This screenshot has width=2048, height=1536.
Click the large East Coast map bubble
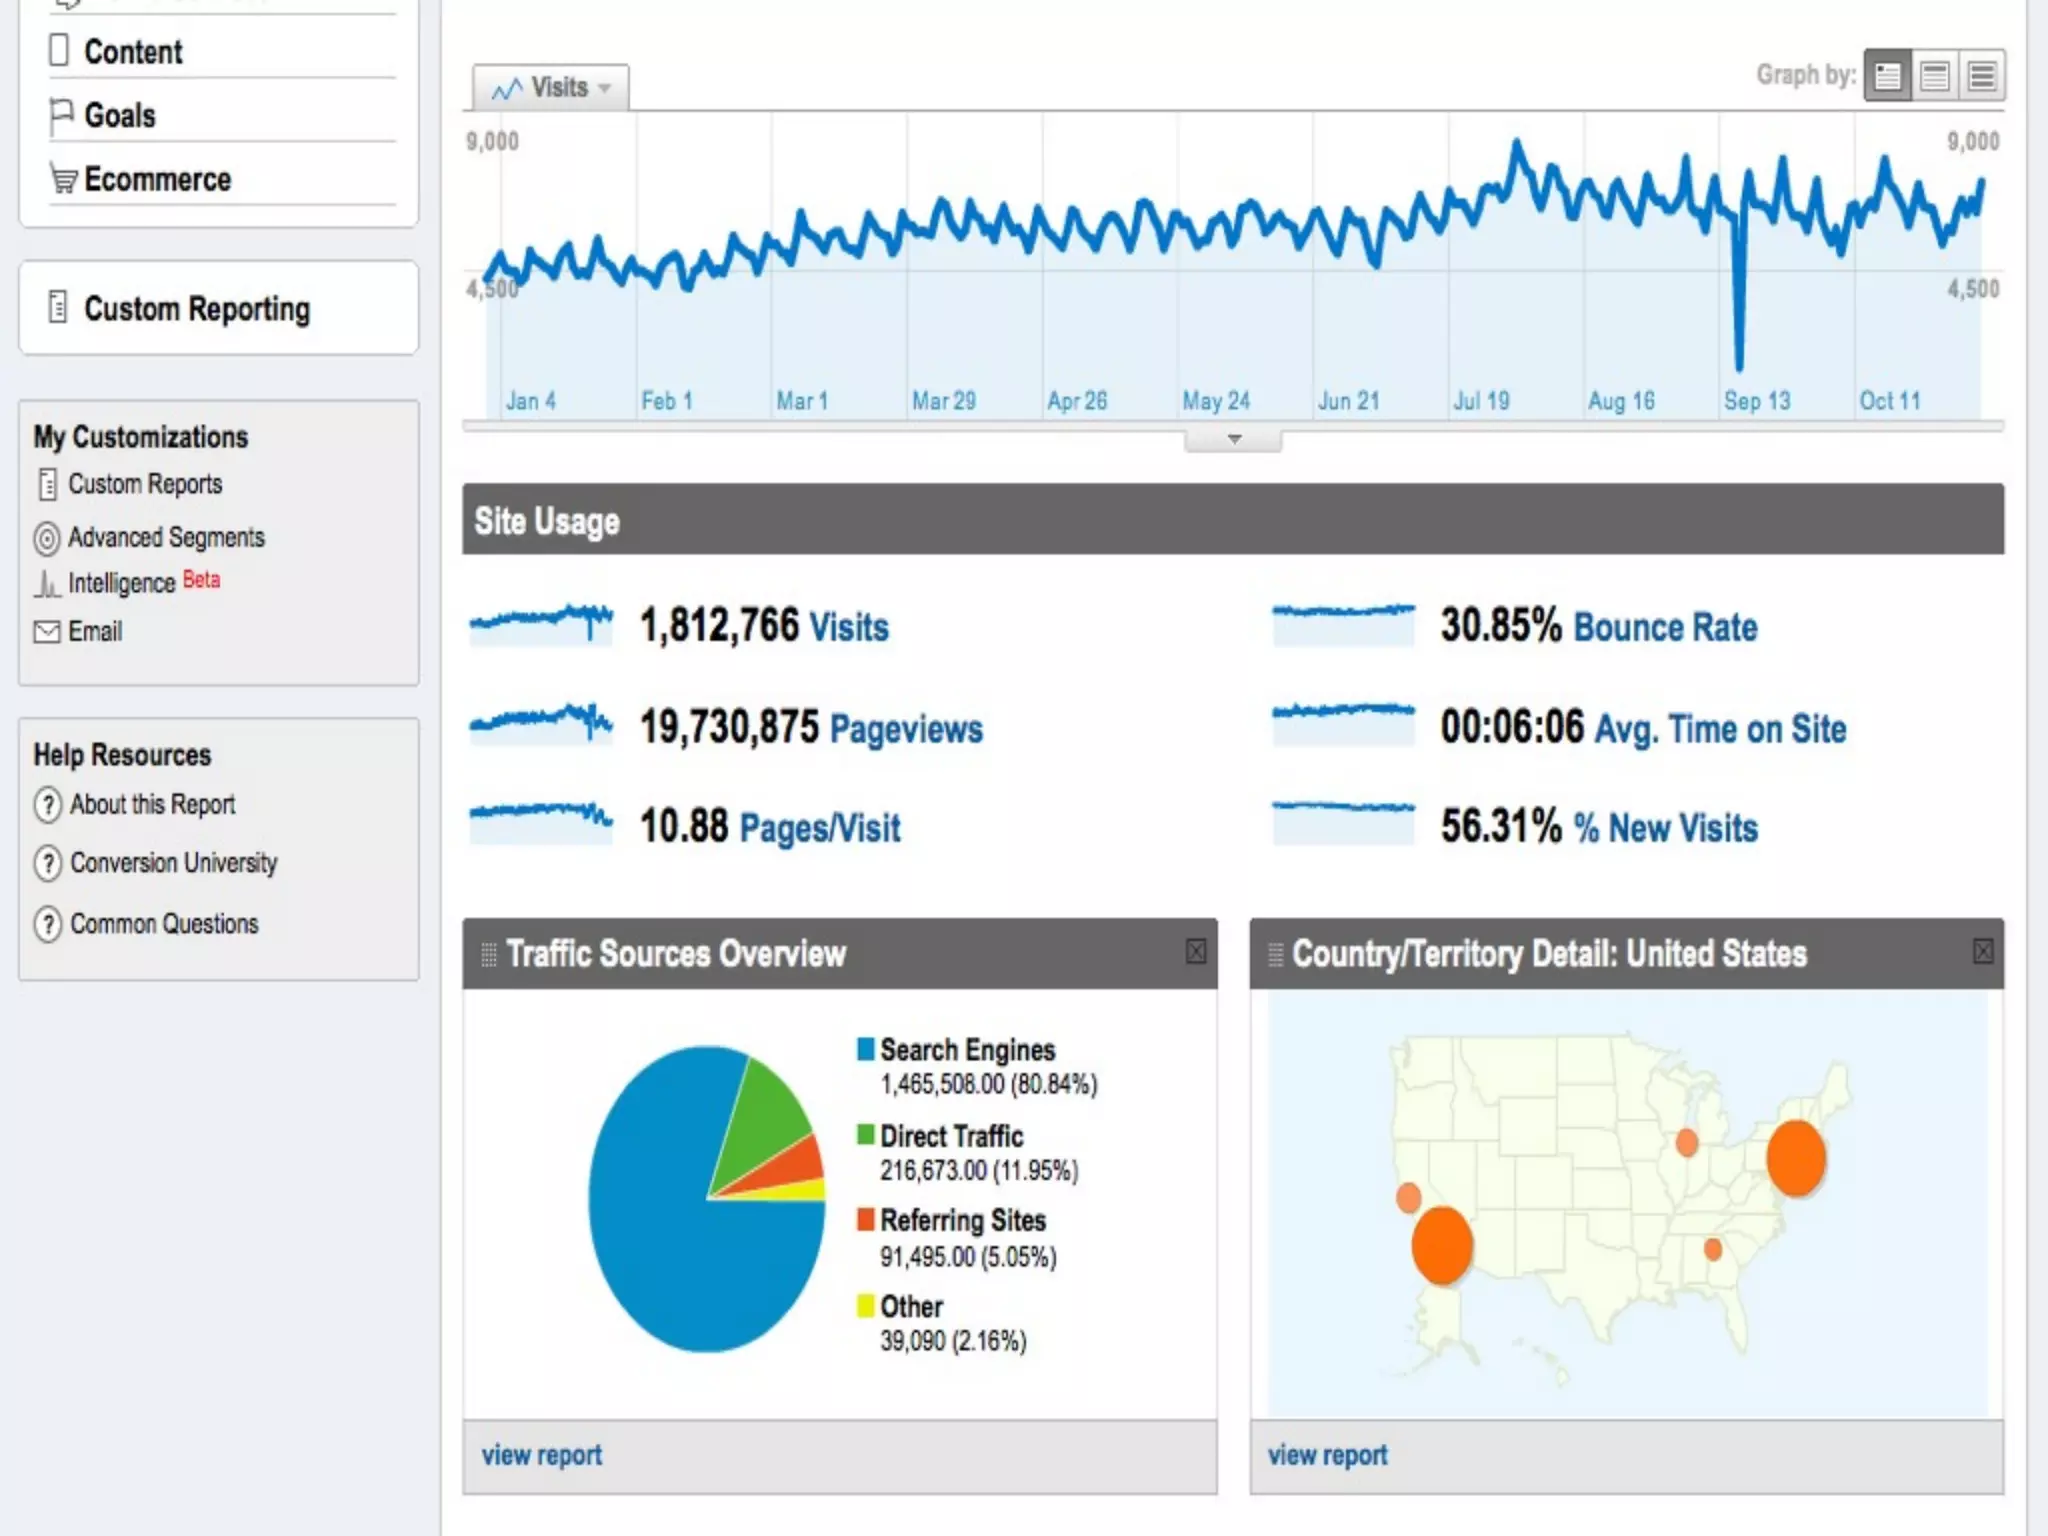point(1796,1158)
